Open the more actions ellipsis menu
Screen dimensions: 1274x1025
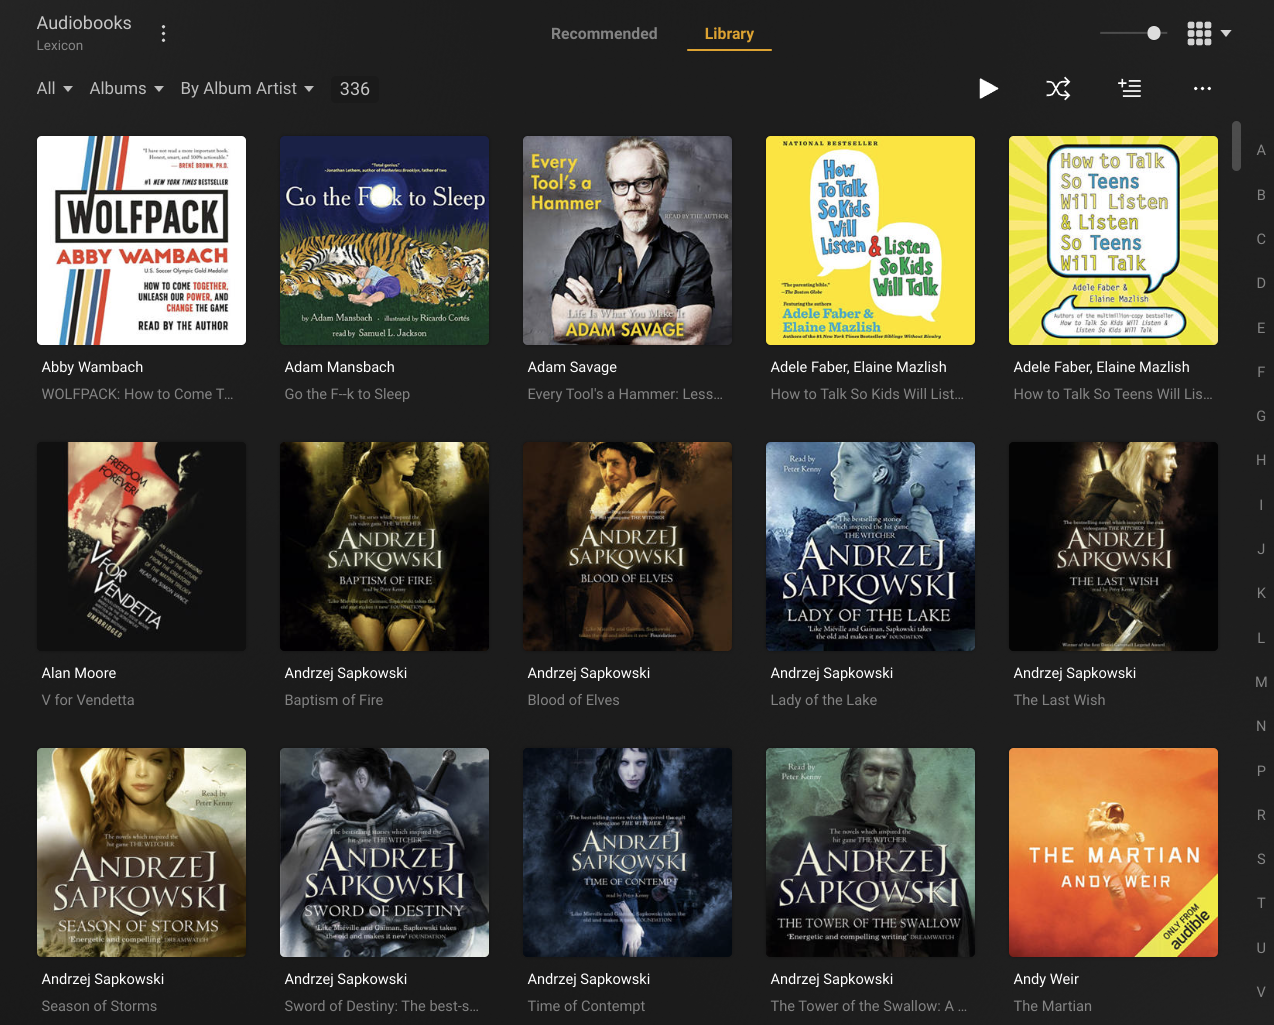tap(1202, 89)
